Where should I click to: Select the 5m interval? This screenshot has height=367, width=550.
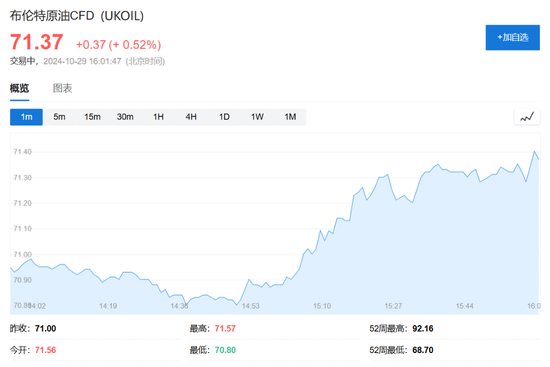(x=59, y=117)
